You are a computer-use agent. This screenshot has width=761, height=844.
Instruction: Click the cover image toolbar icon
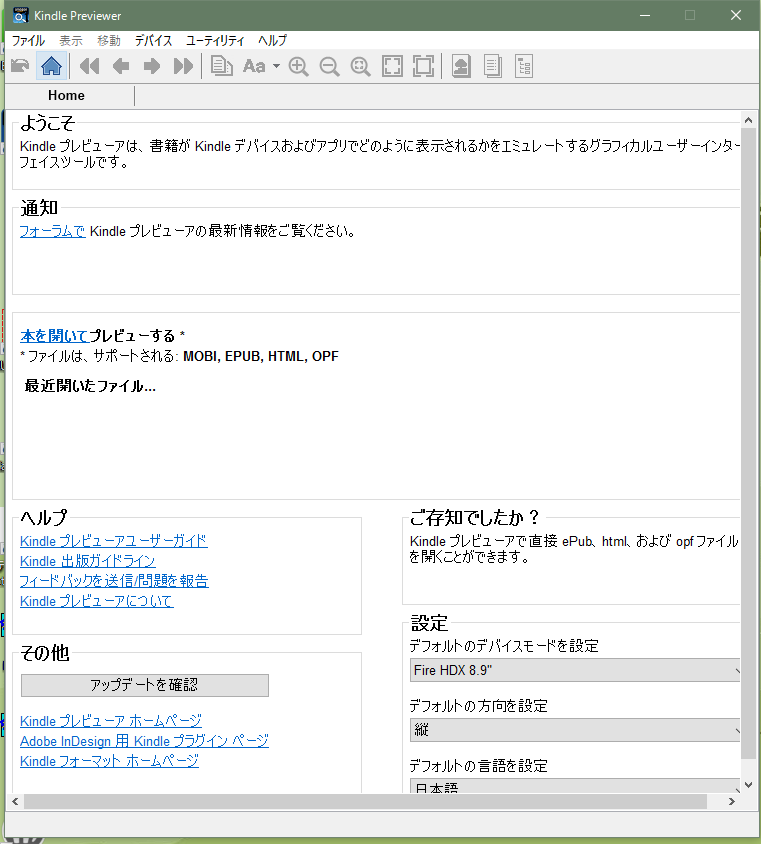pyautogui.click(x=461, y=66)
